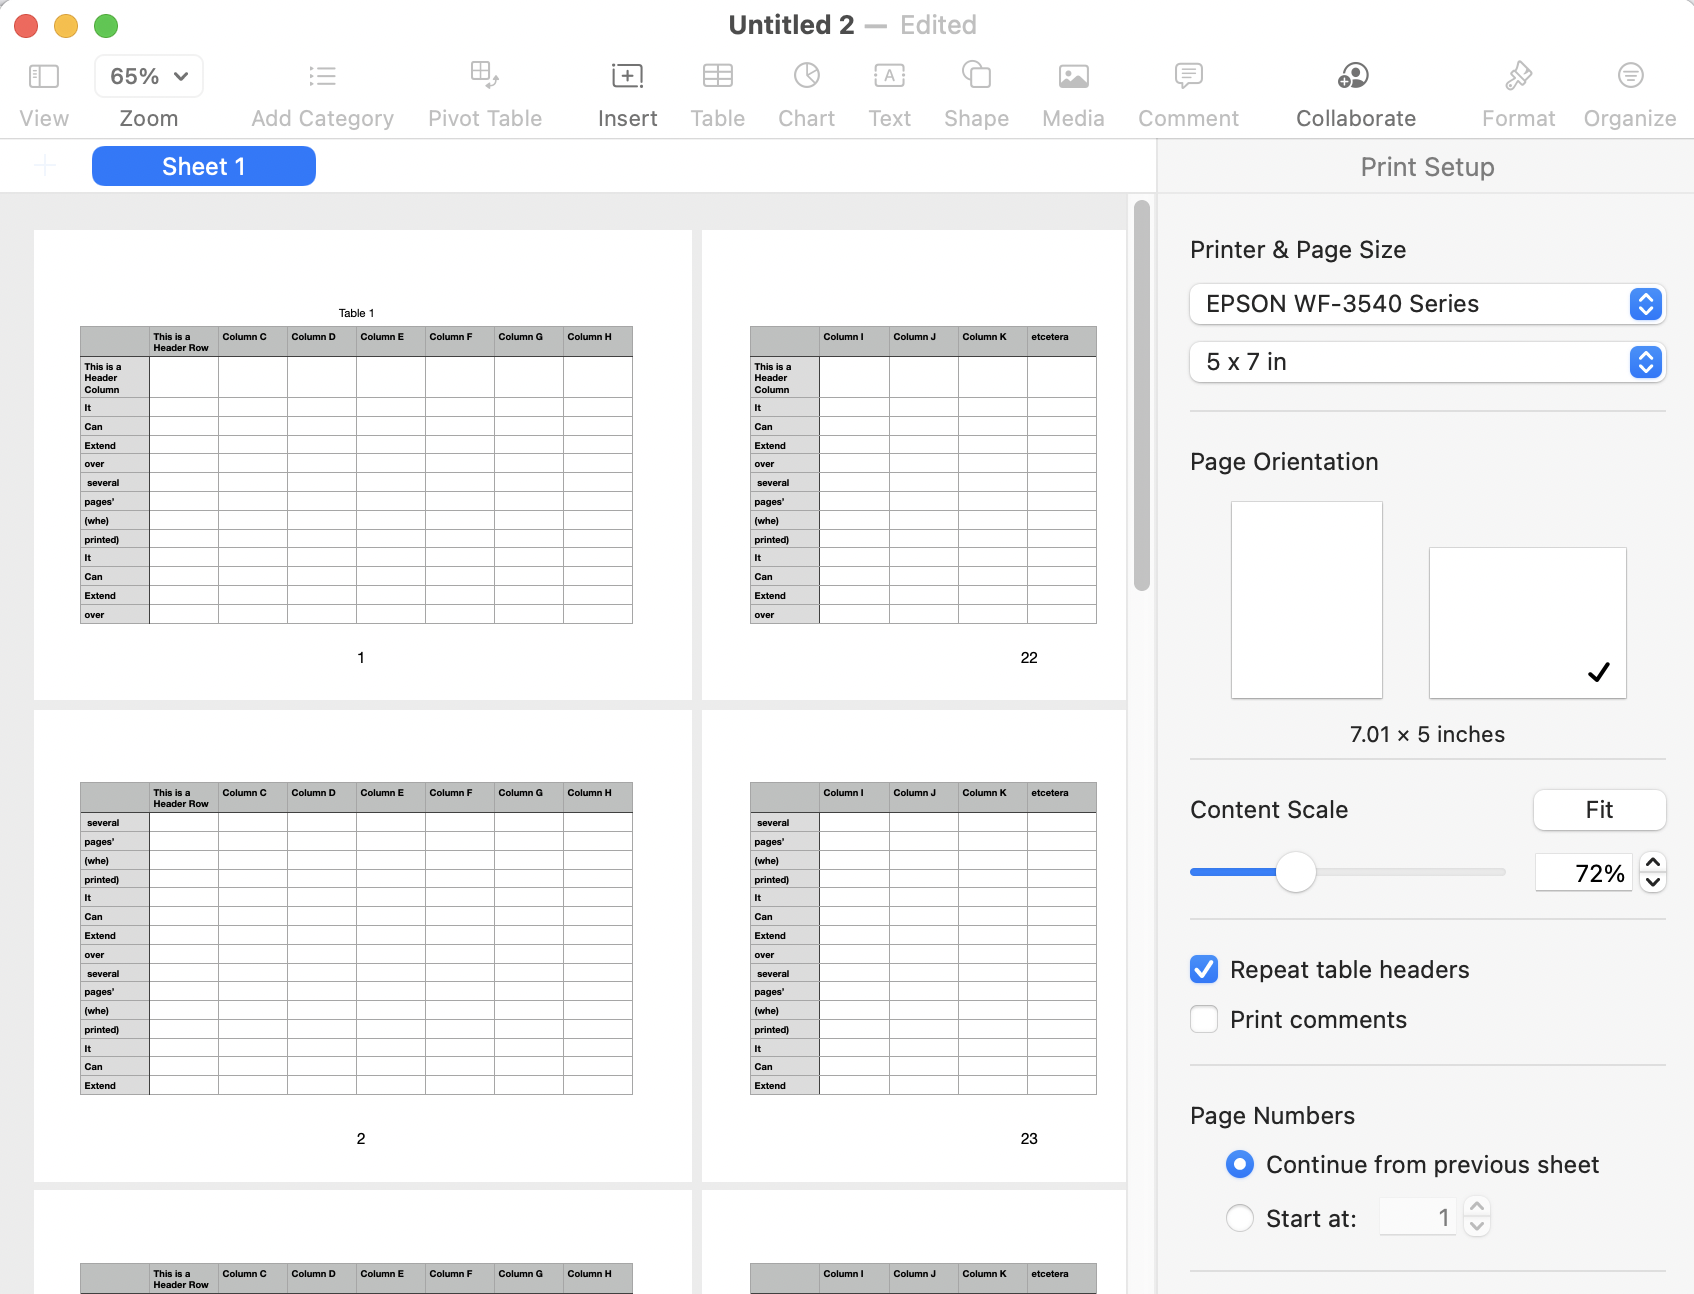
Task: Click the Media toolbar icon
Action: 1074,76
